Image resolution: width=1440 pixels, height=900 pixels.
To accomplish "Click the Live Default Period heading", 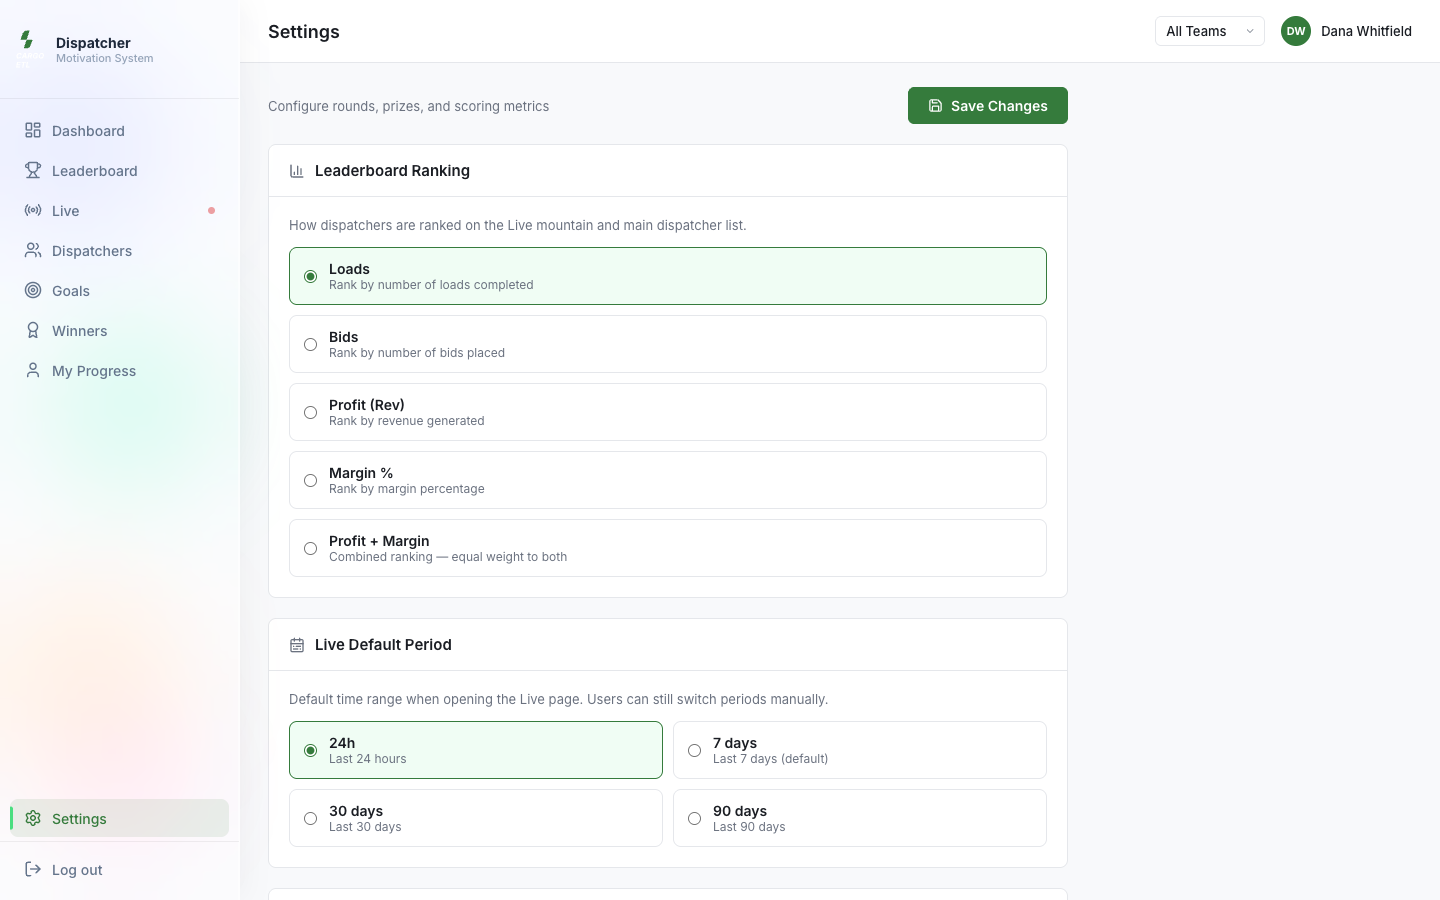I will (x=383, y=645).
